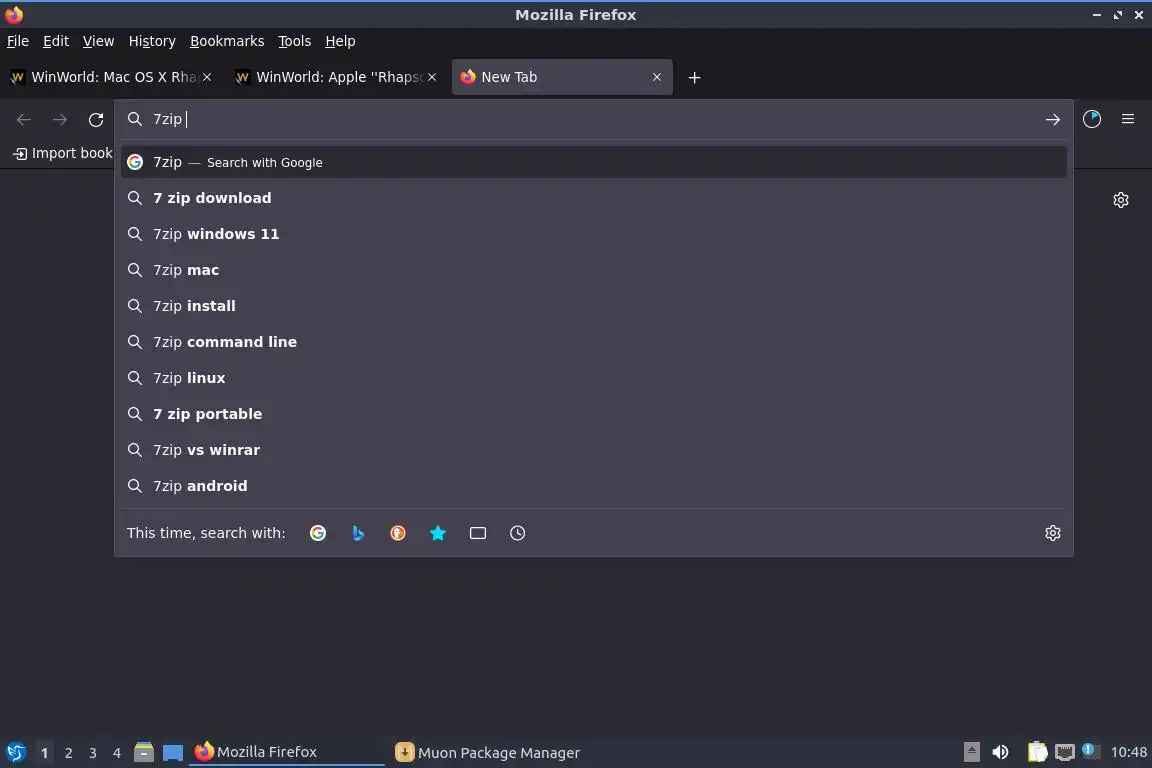Open the Edit menu
This screenshot has width=1152, height=768.
[56, 41]
